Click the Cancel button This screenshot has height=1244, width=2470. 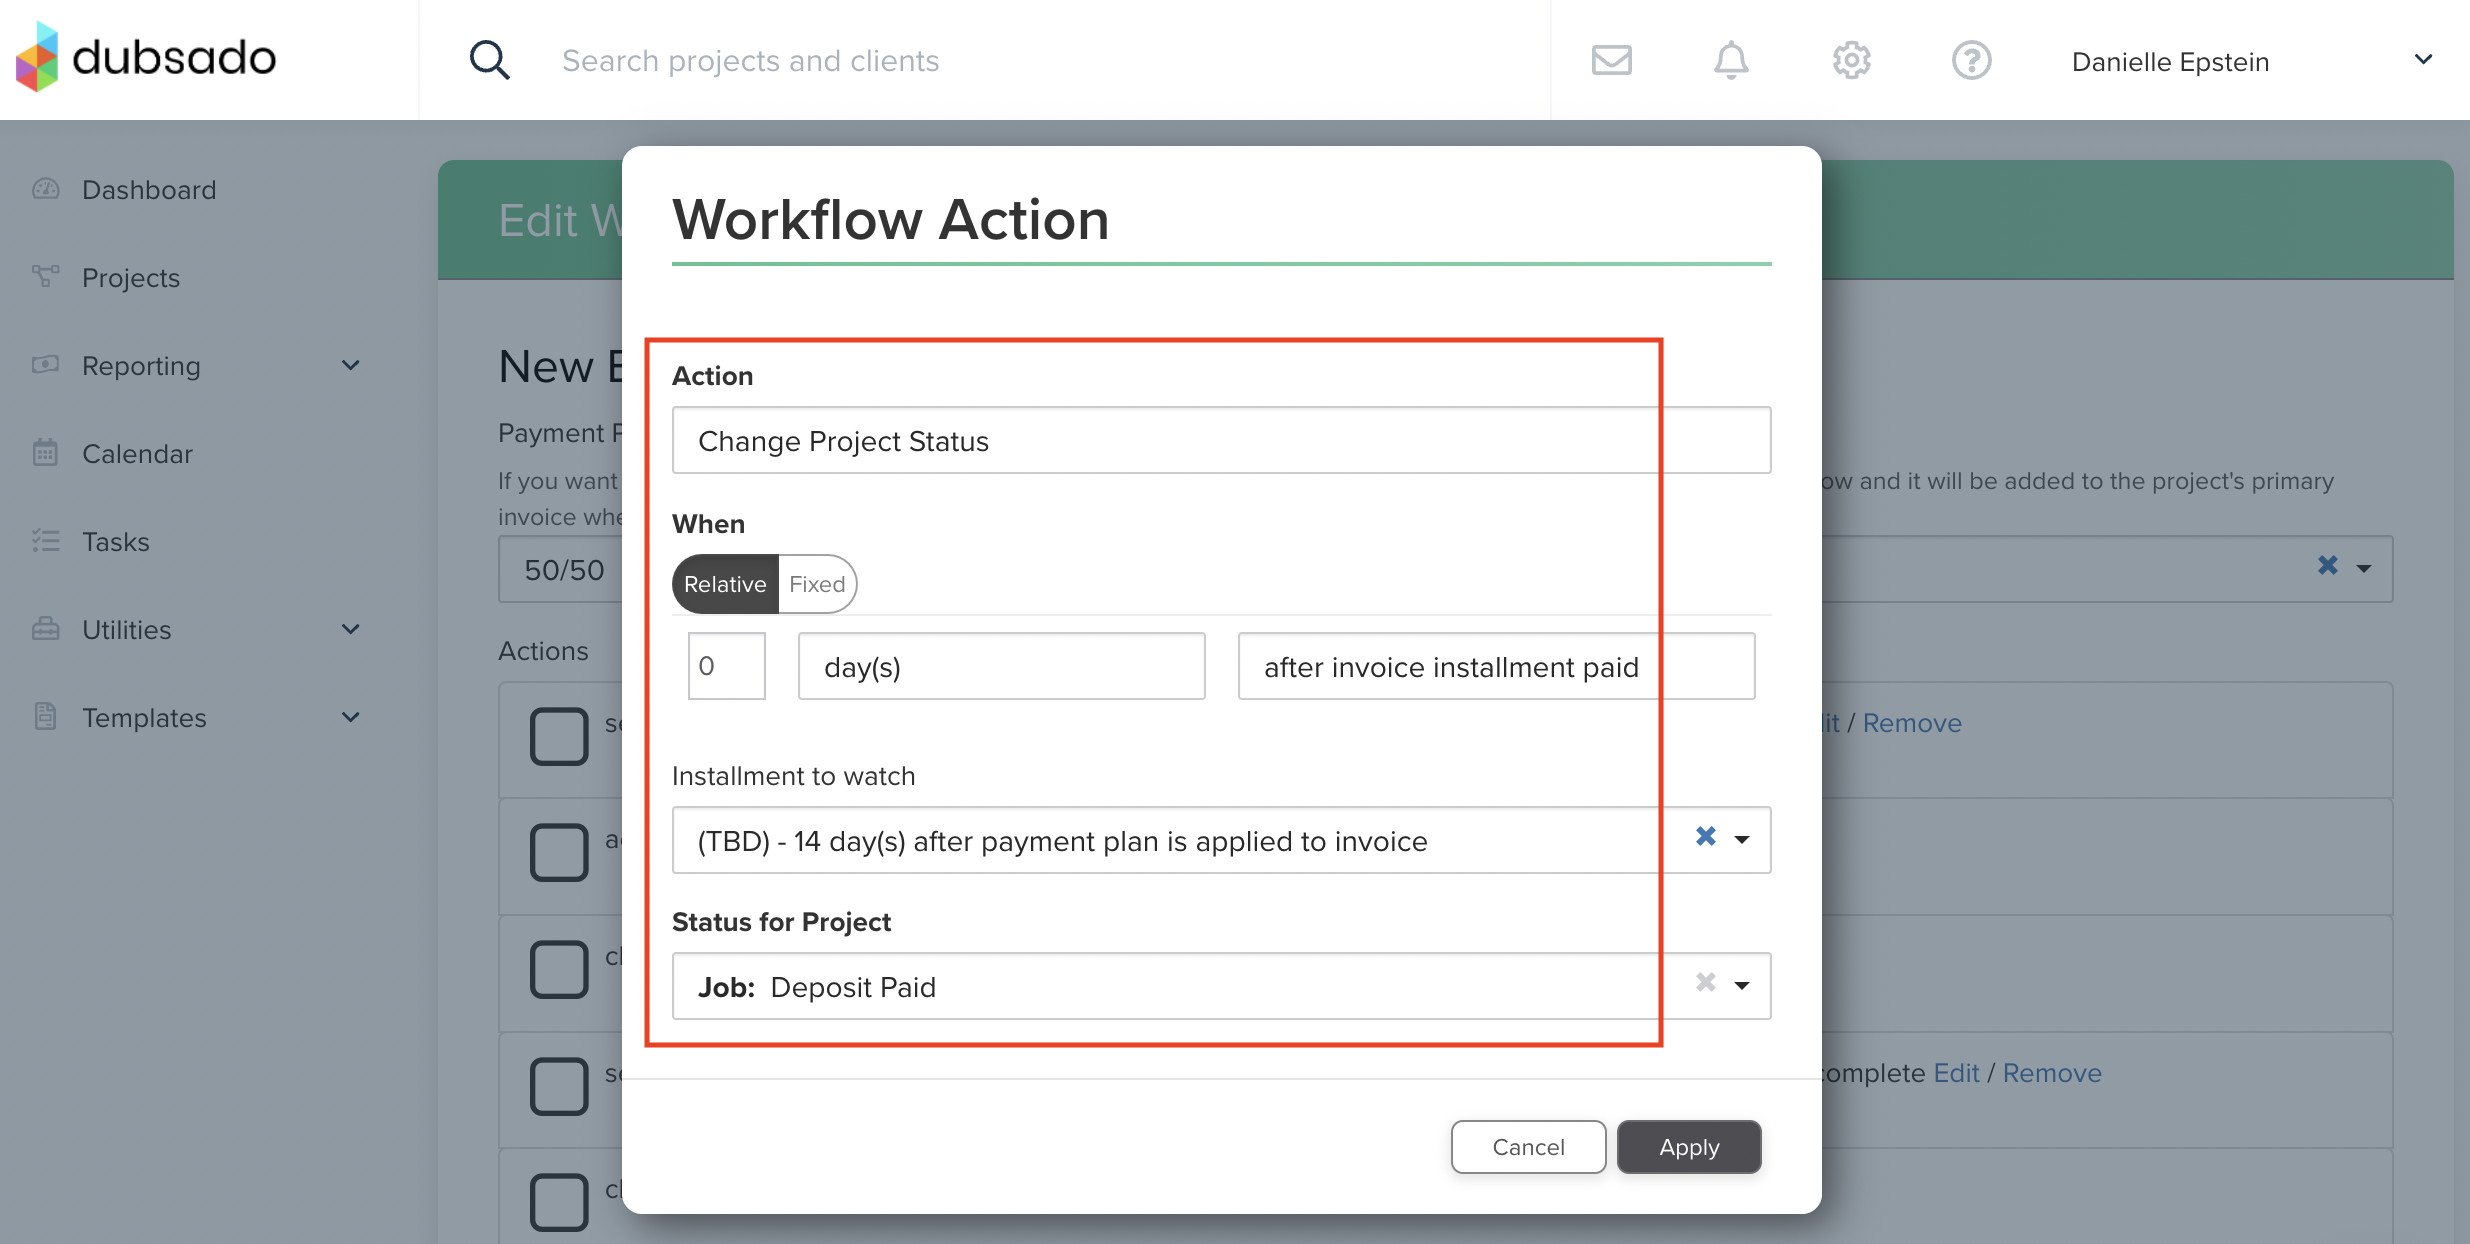(x=1528, y=1147)
